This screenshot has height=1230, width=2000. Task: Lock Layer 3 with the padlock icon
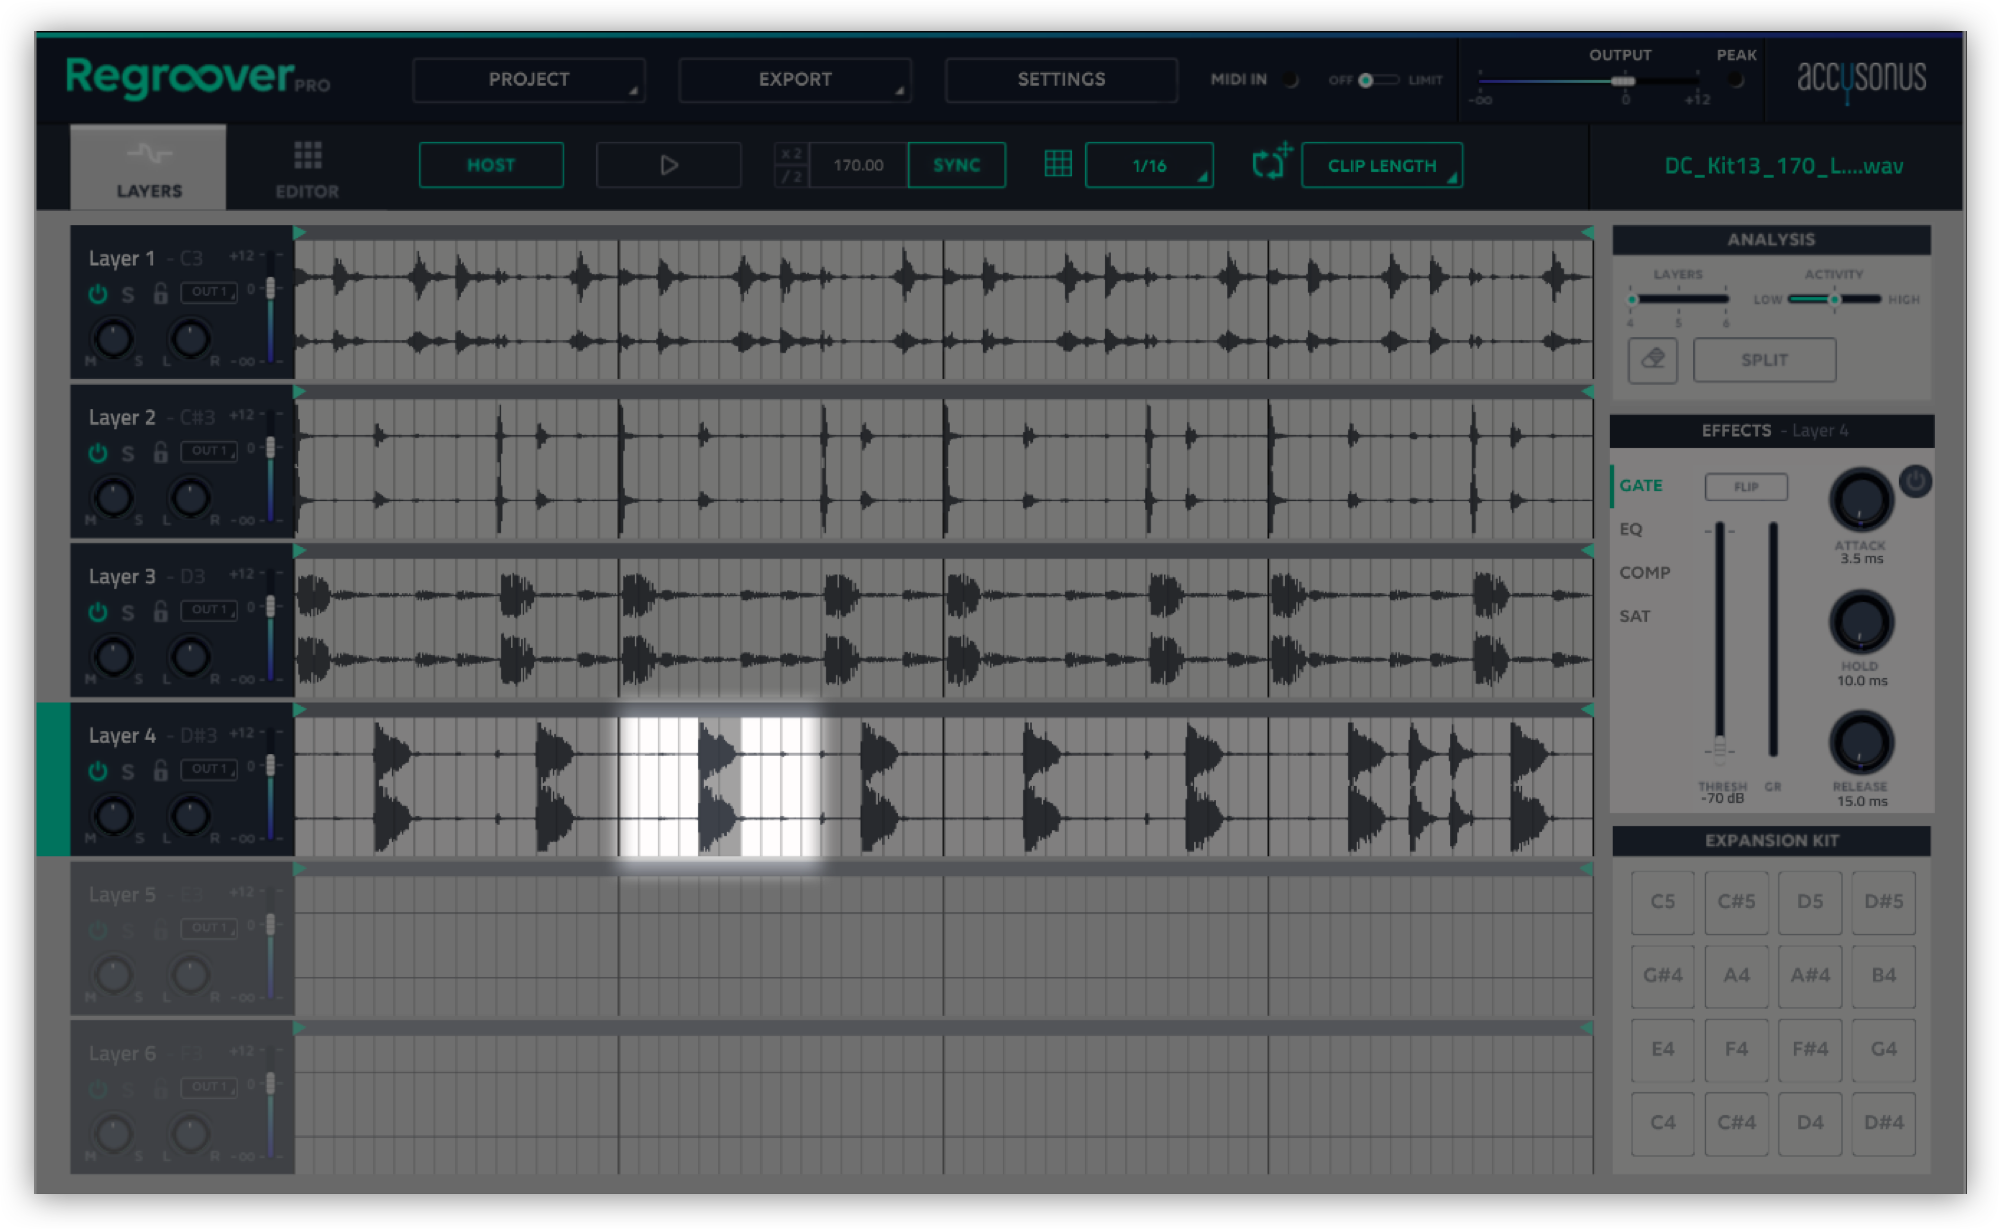pos(160,611)
